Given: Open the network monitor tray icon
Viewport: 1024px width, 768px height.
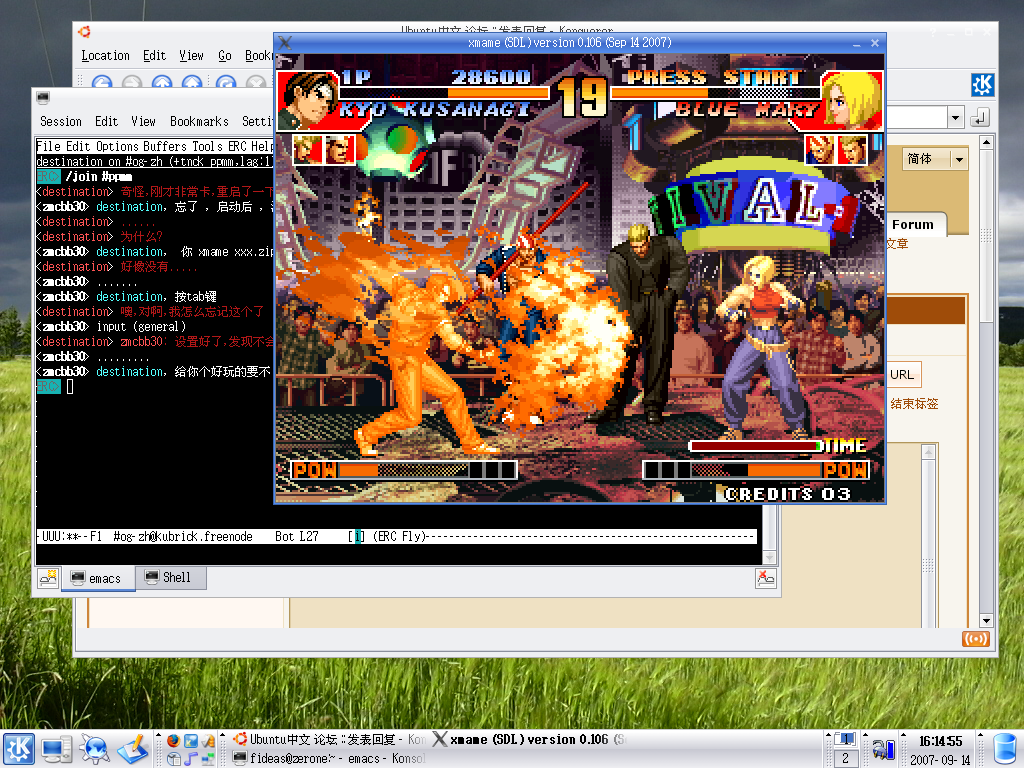Looking at the screenshot, I should pos(883,748).
